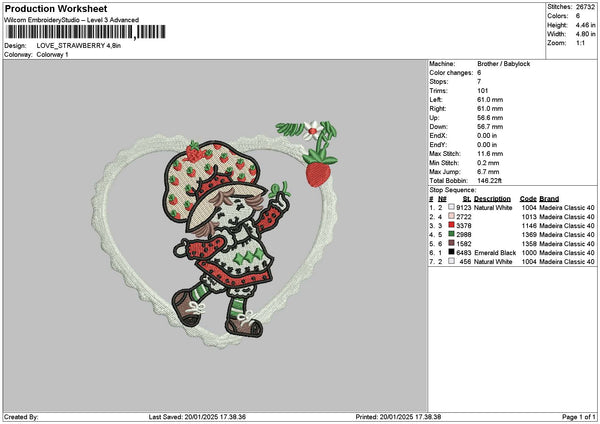The image size is (600, 424).
Task: Click the 'Stop Sequence:' heading
Action: [453, 190]
